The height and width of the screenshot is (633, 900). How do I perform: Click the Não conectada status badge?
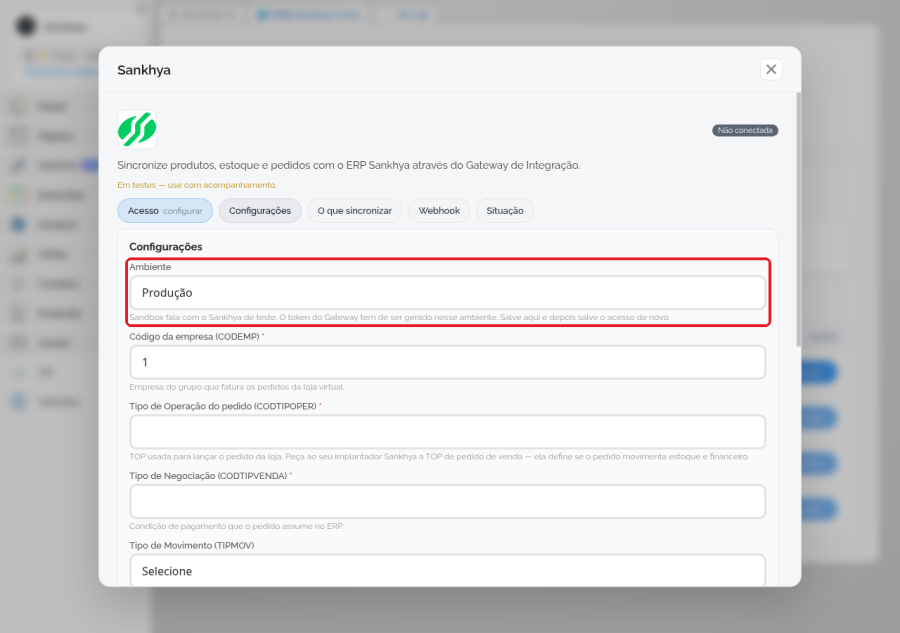[x=745, y=130]
